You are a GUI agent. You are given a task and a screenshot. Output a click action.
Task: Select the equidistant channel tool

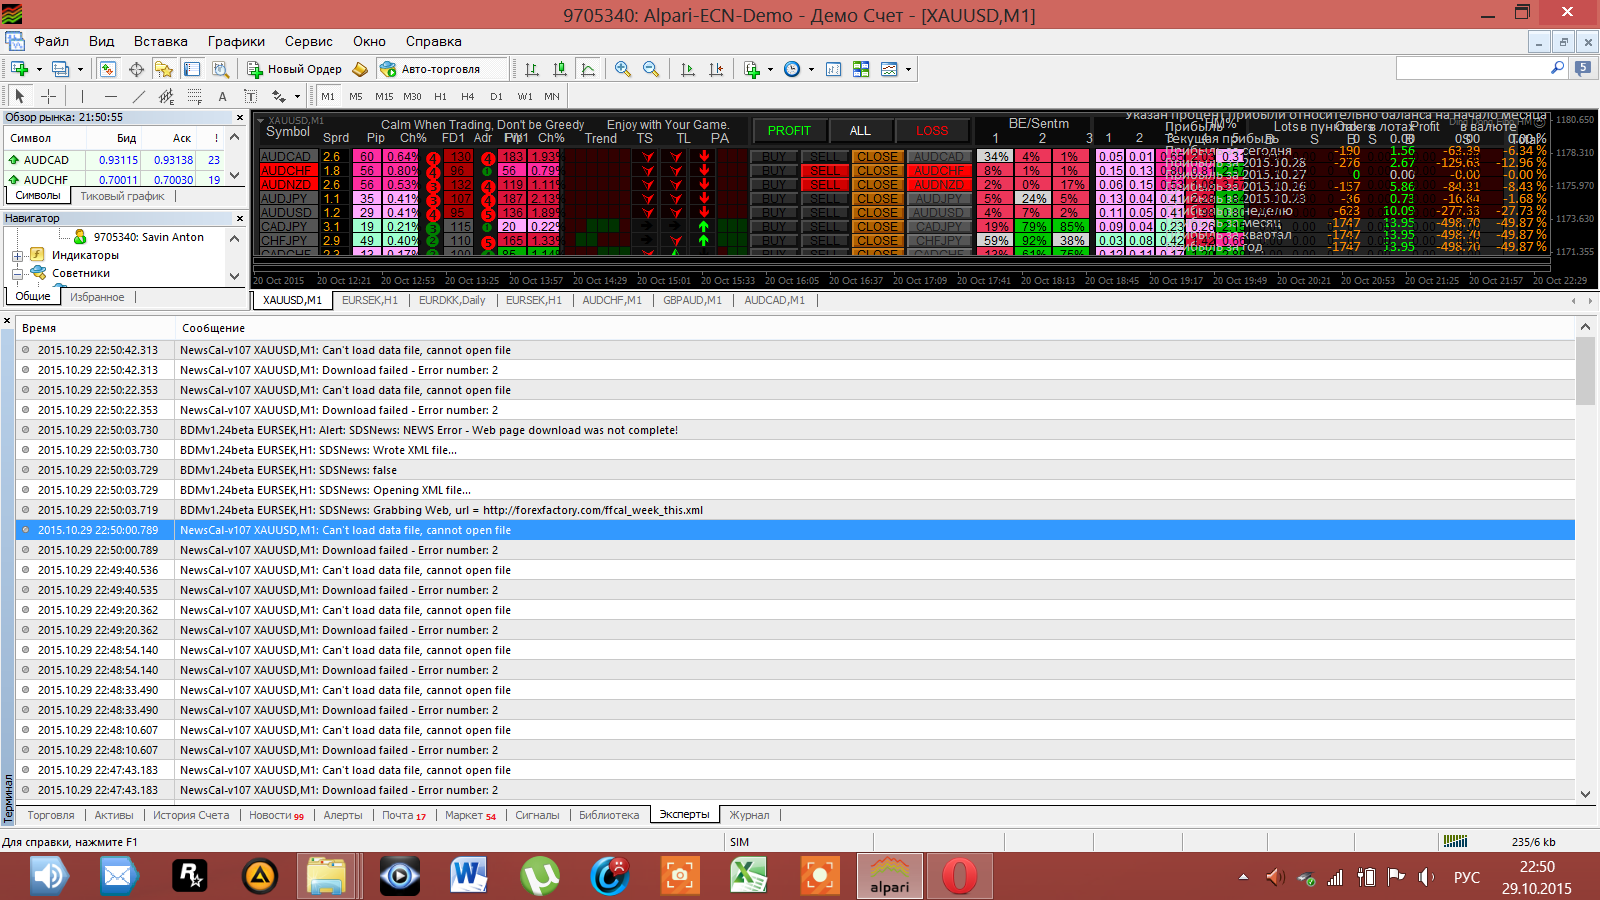[x=167, y=96]
